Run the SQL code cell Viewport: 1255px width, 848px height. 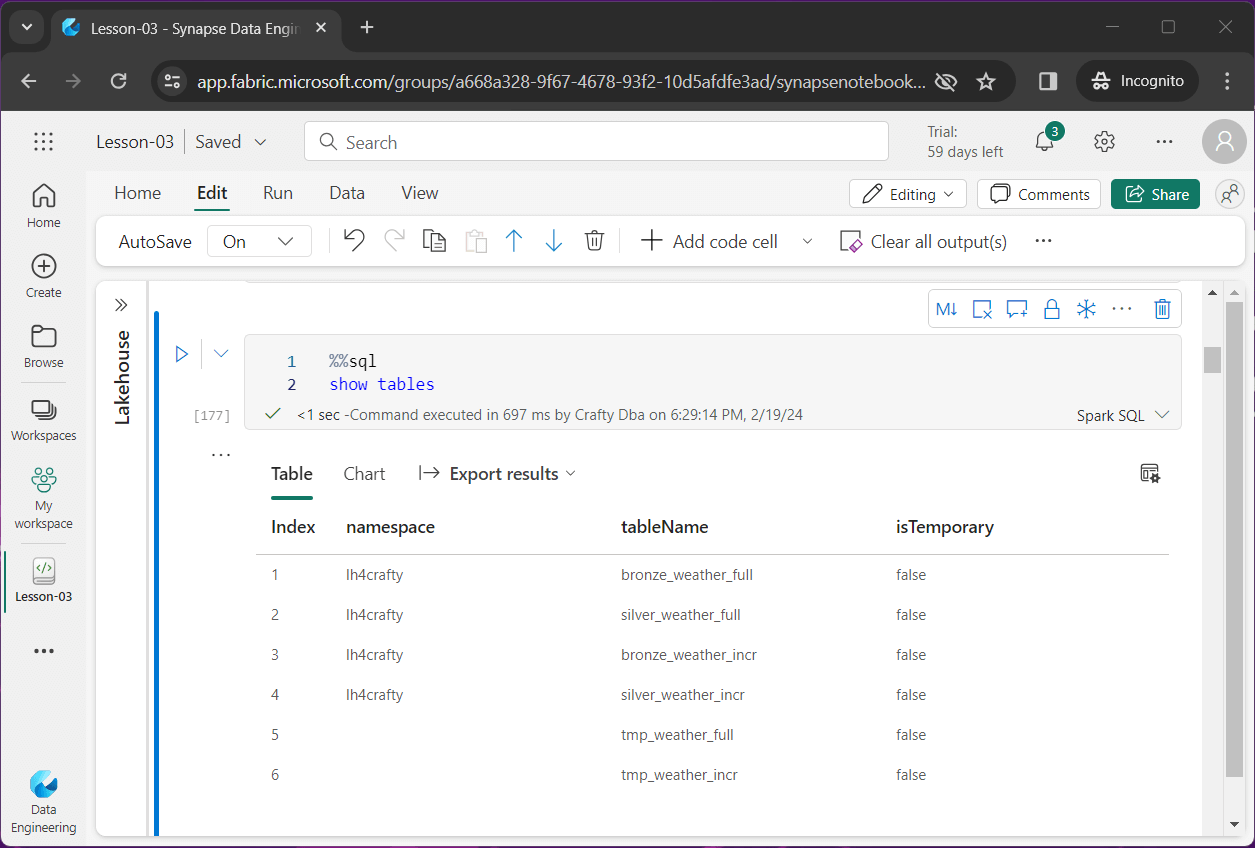182,354
